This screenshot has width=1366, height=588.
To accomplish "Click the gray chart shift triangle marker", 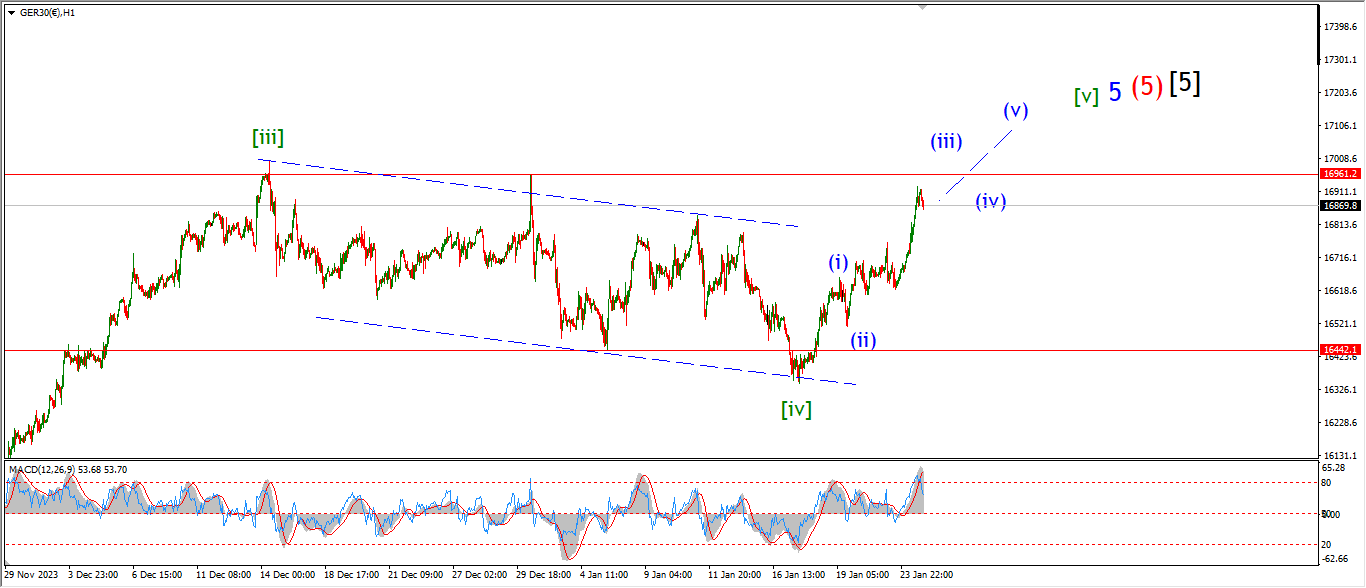I will click(x=923, y=7).
